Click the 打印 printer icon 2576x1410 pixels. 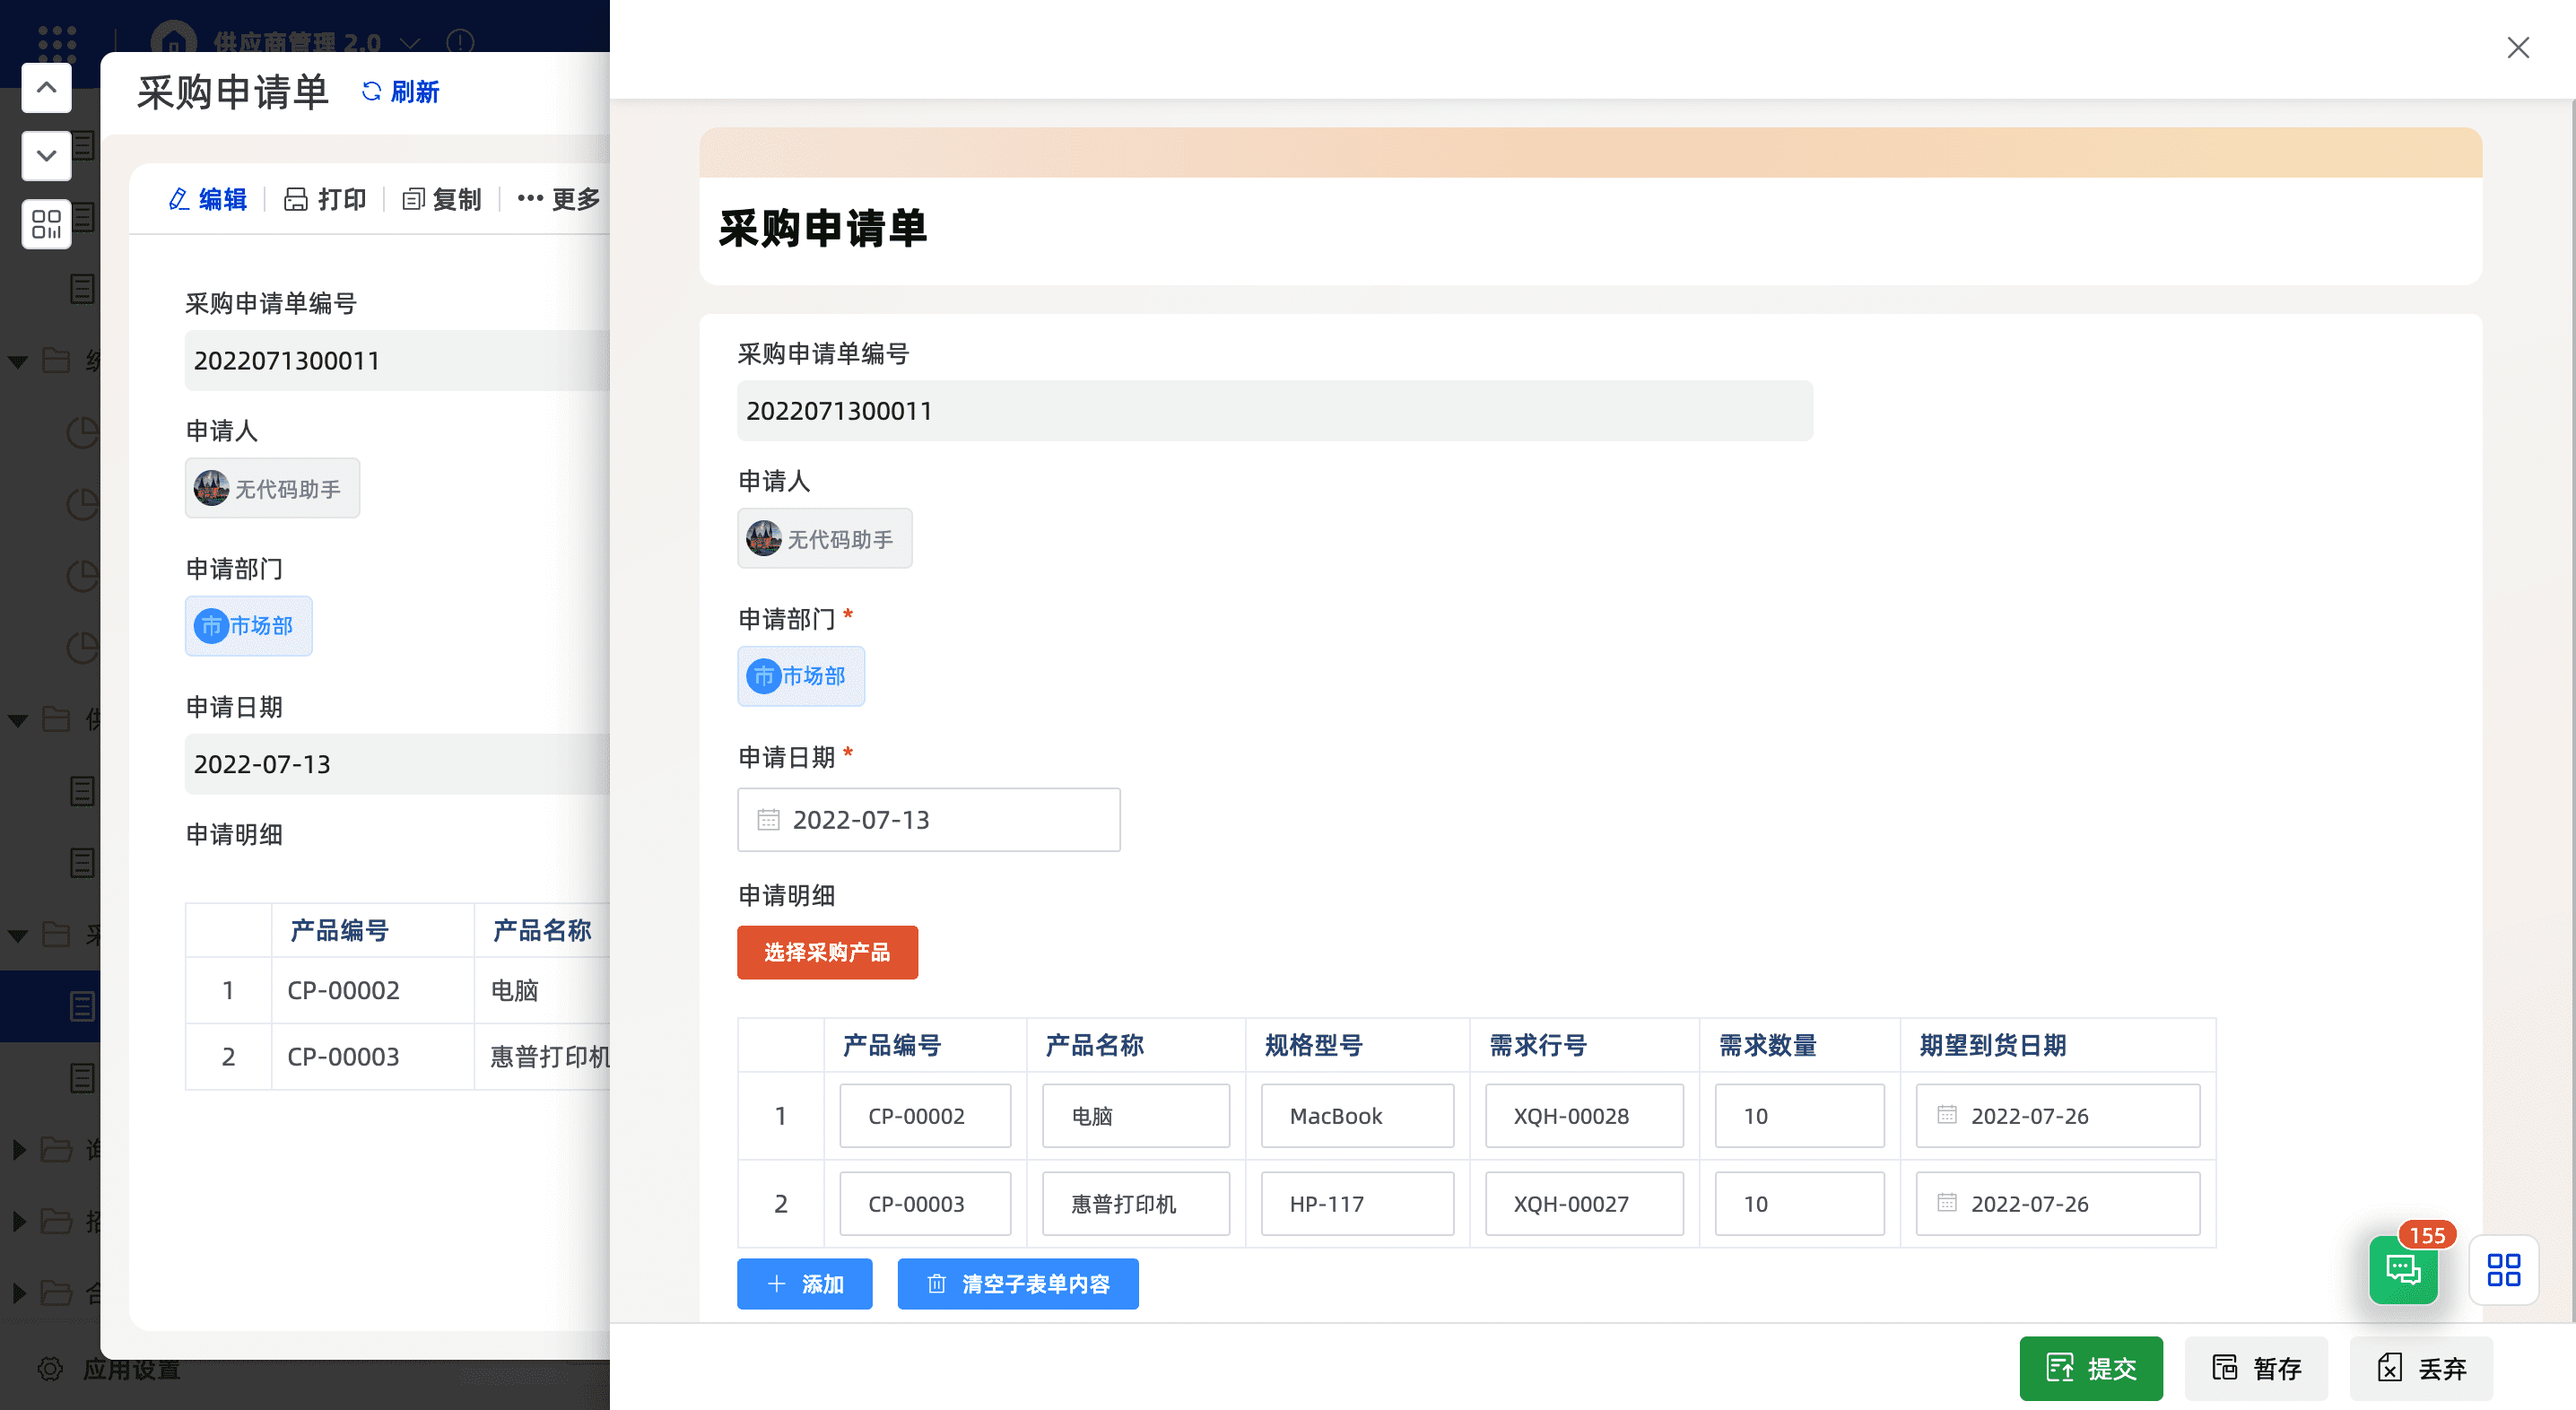coord(295,199)
